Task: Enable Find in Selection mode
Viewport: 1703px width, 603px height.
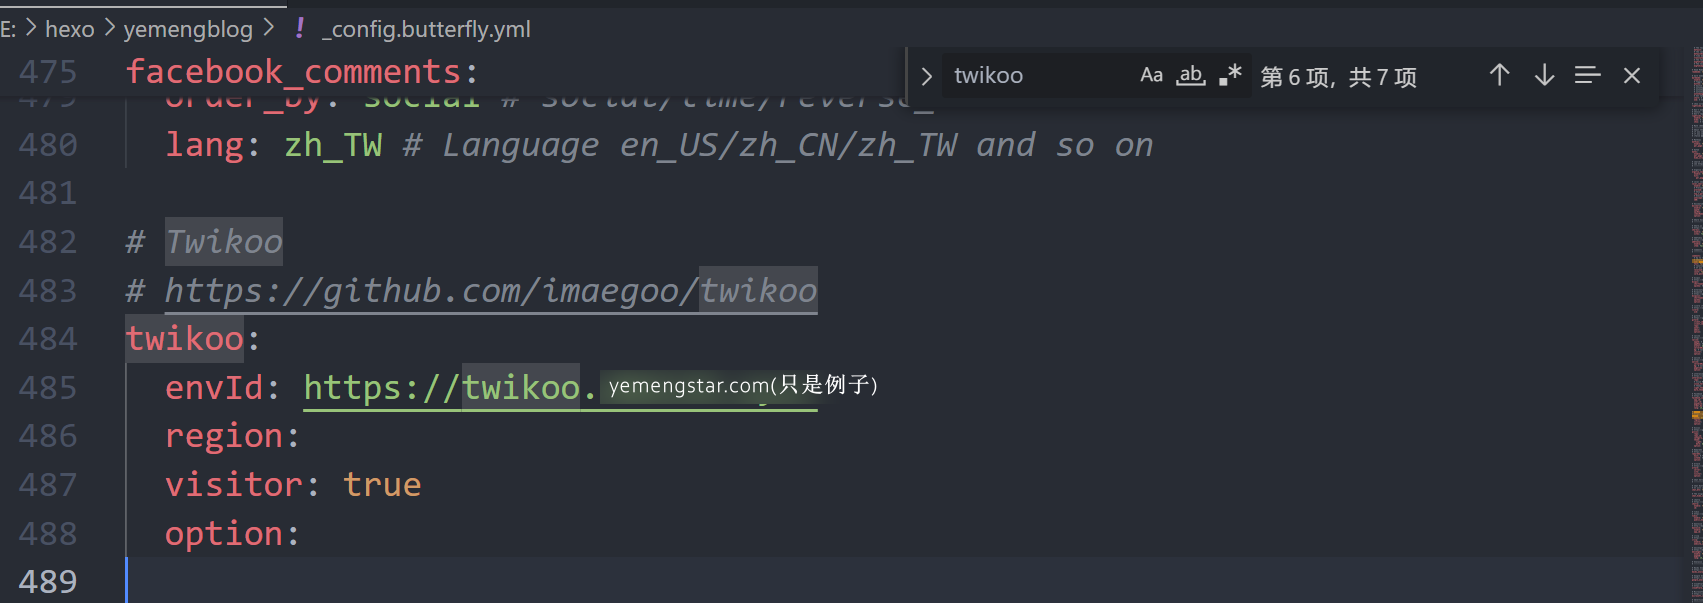Action: click(x=1588, y=75)
